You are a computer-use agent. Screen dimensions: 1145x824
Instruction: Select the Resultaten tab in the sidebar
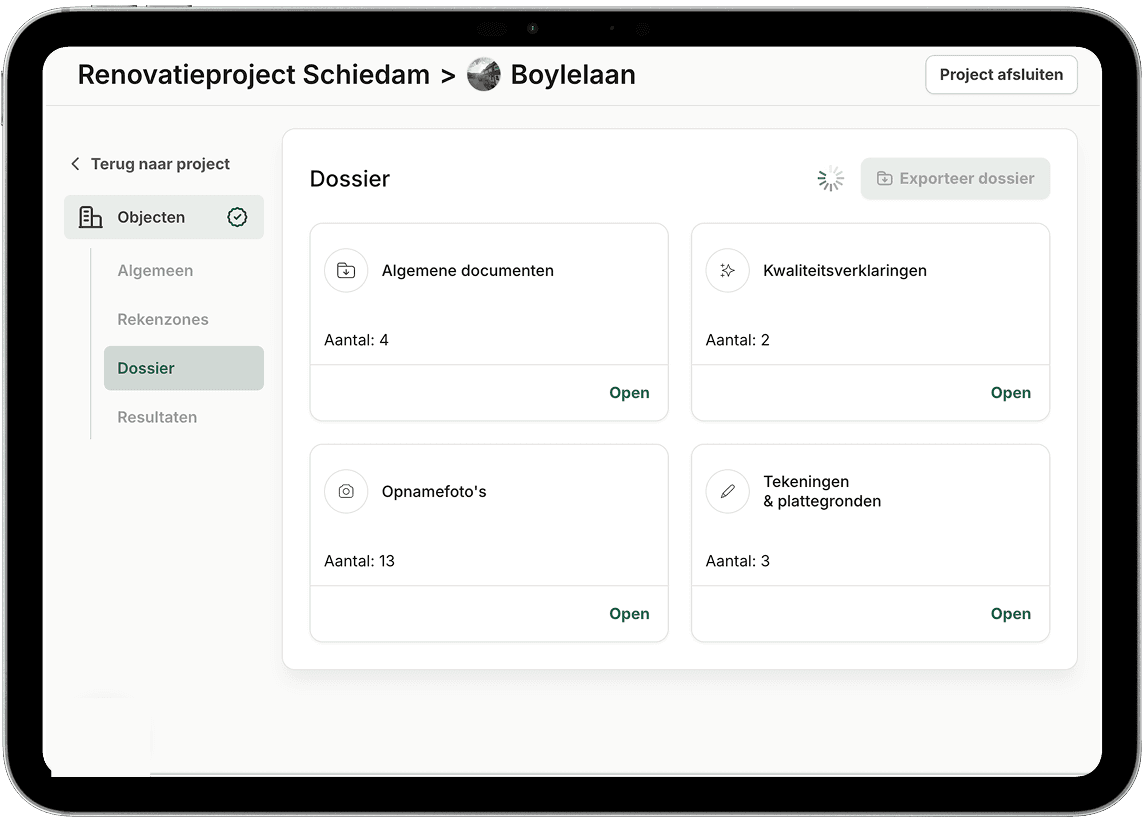[157, 417]
